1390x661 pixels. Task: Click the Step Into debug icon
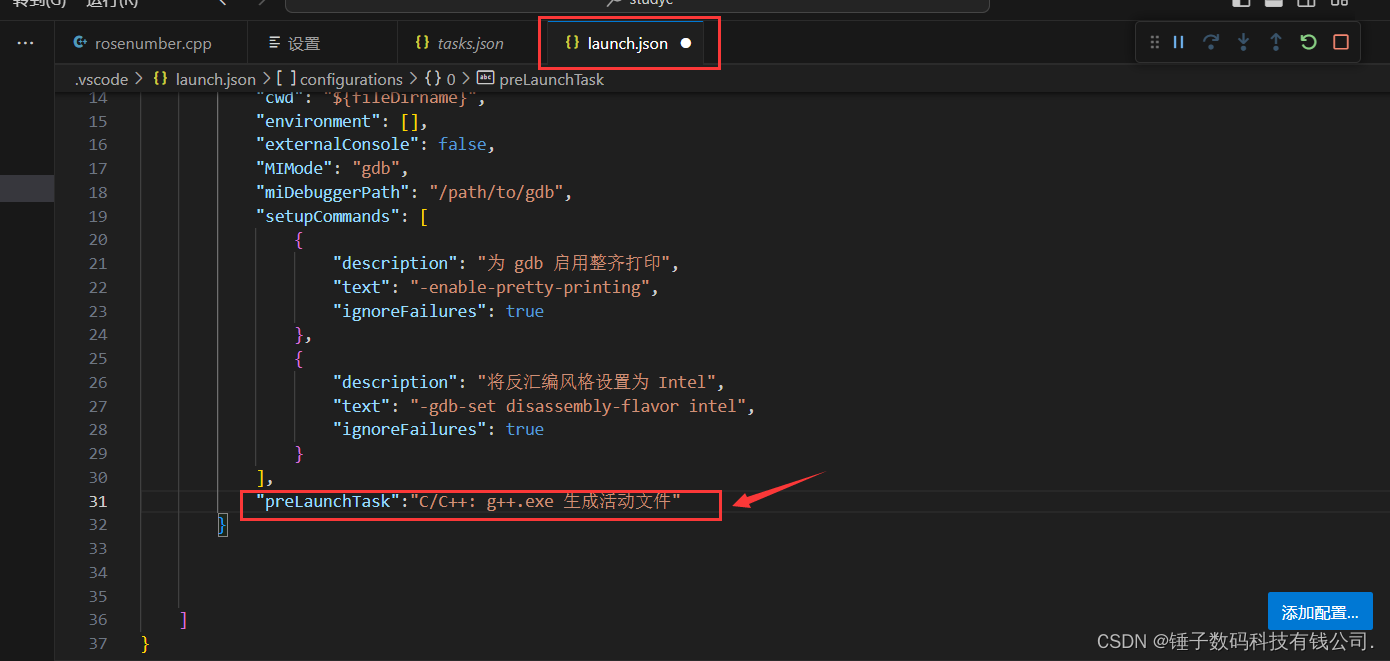(x=1243, y=42)
